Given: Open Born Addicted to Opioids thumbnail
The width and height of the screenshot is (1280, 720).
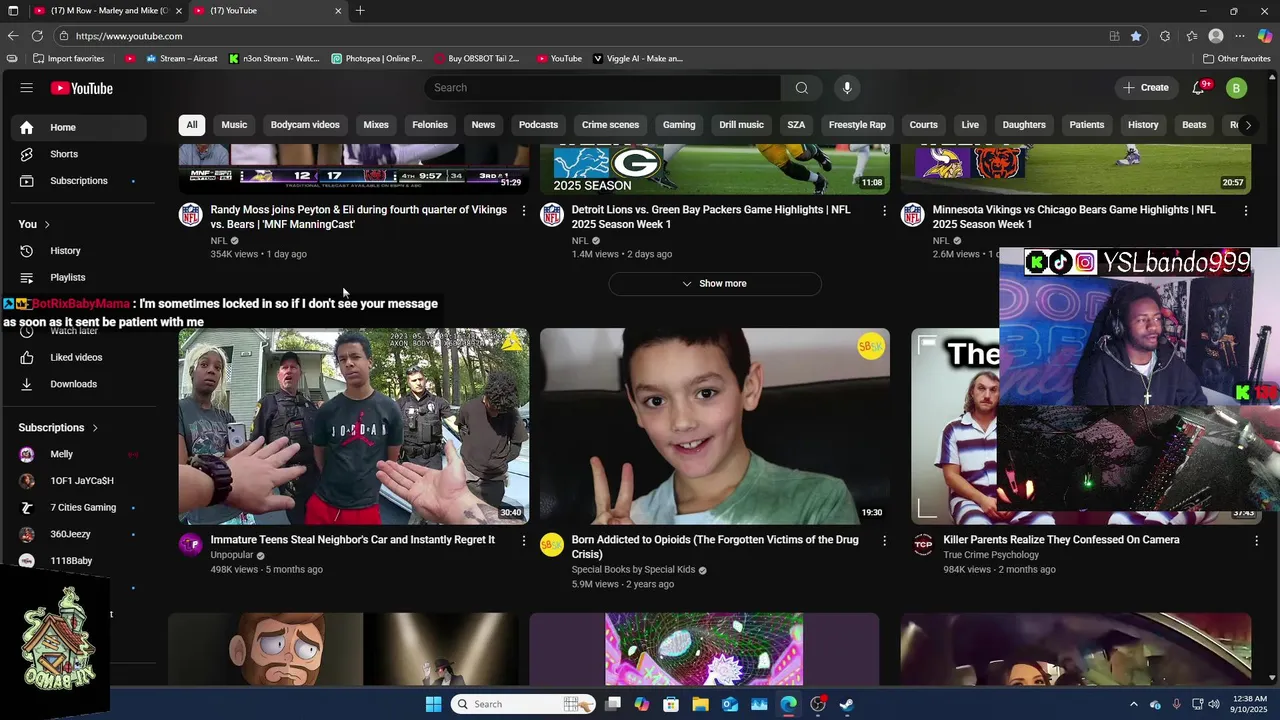Looking at the screenshot, I should click(715, 426).
